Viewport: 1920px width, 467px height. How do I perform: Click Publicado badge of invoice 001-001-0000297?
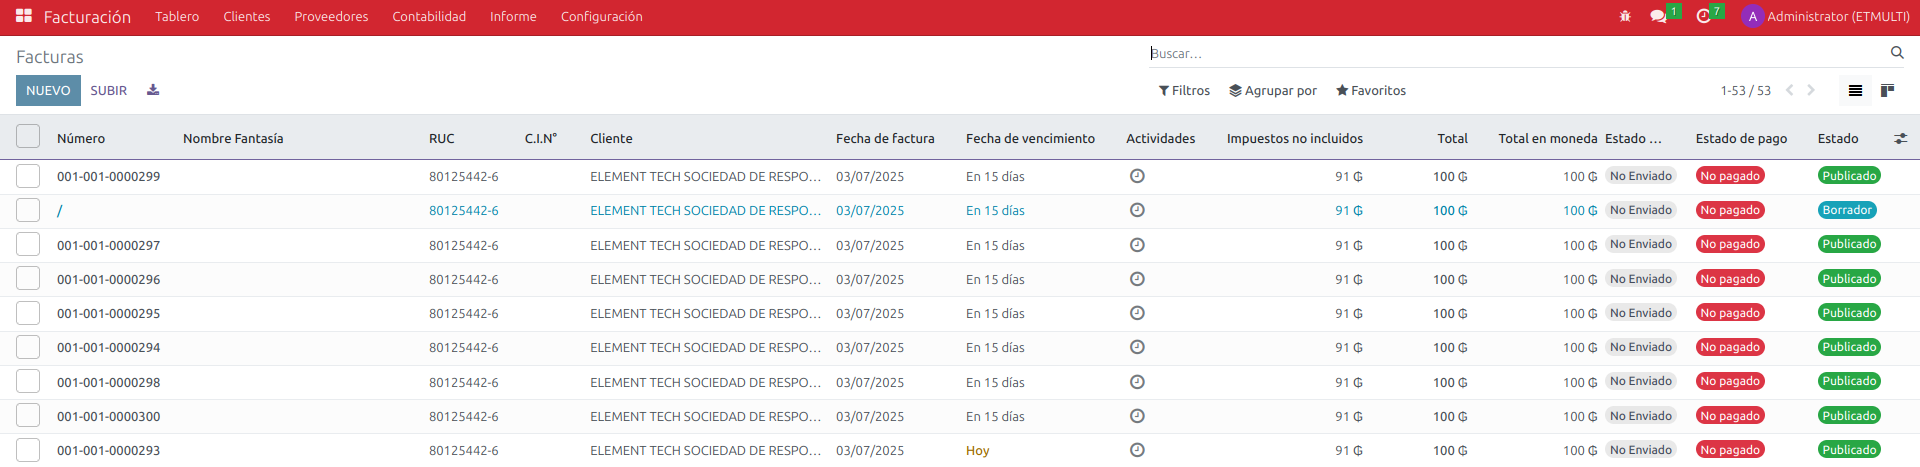1849,244
